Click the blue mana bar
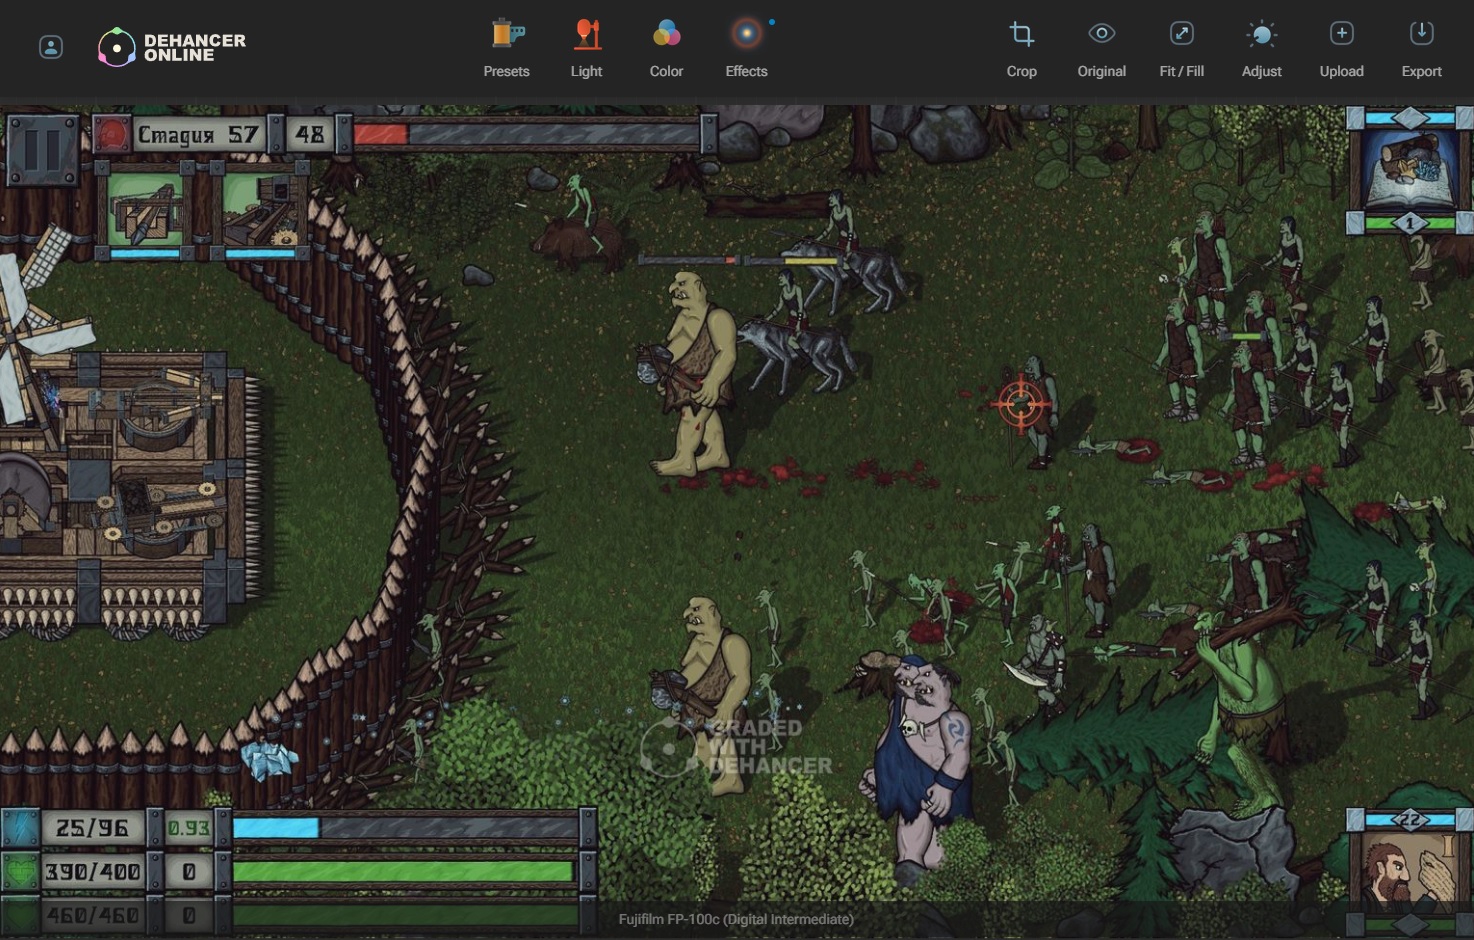This screenshot has height=940, width=1474. 406,828
